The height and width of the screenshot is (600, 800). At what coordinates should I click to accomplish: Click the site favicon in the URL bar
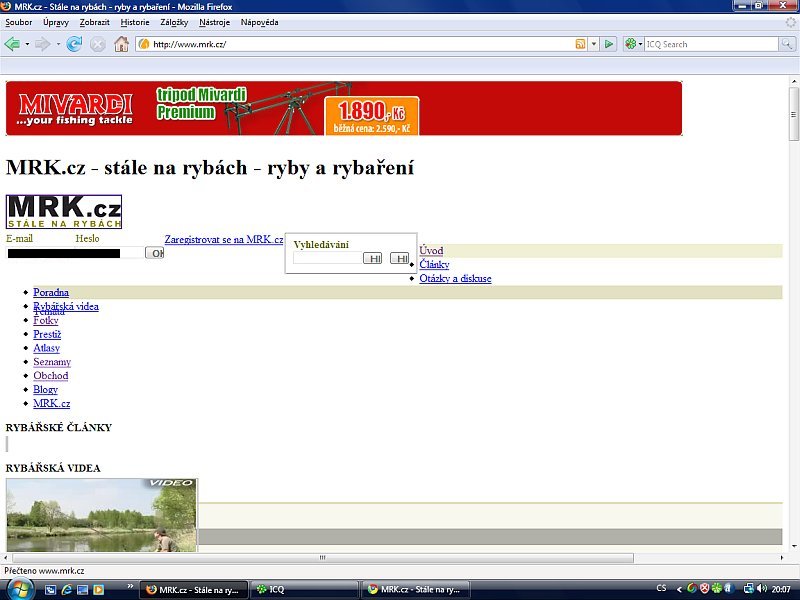pyautogui.click(x=144, y=44)
